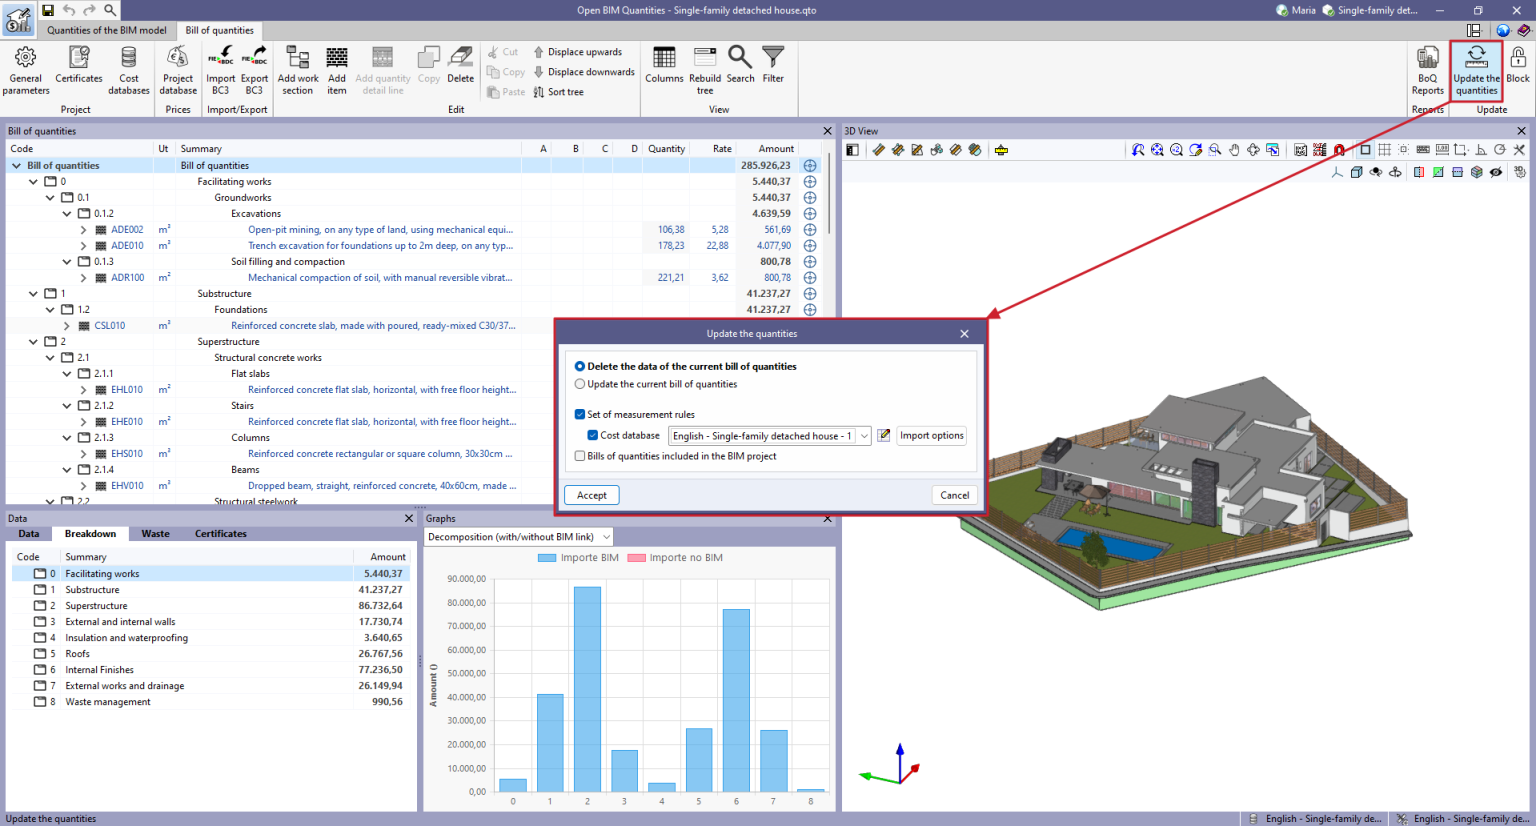1536x826 pixels.
Task: Open the Quantities of the BIM model tab
Action: coord(106,30)
